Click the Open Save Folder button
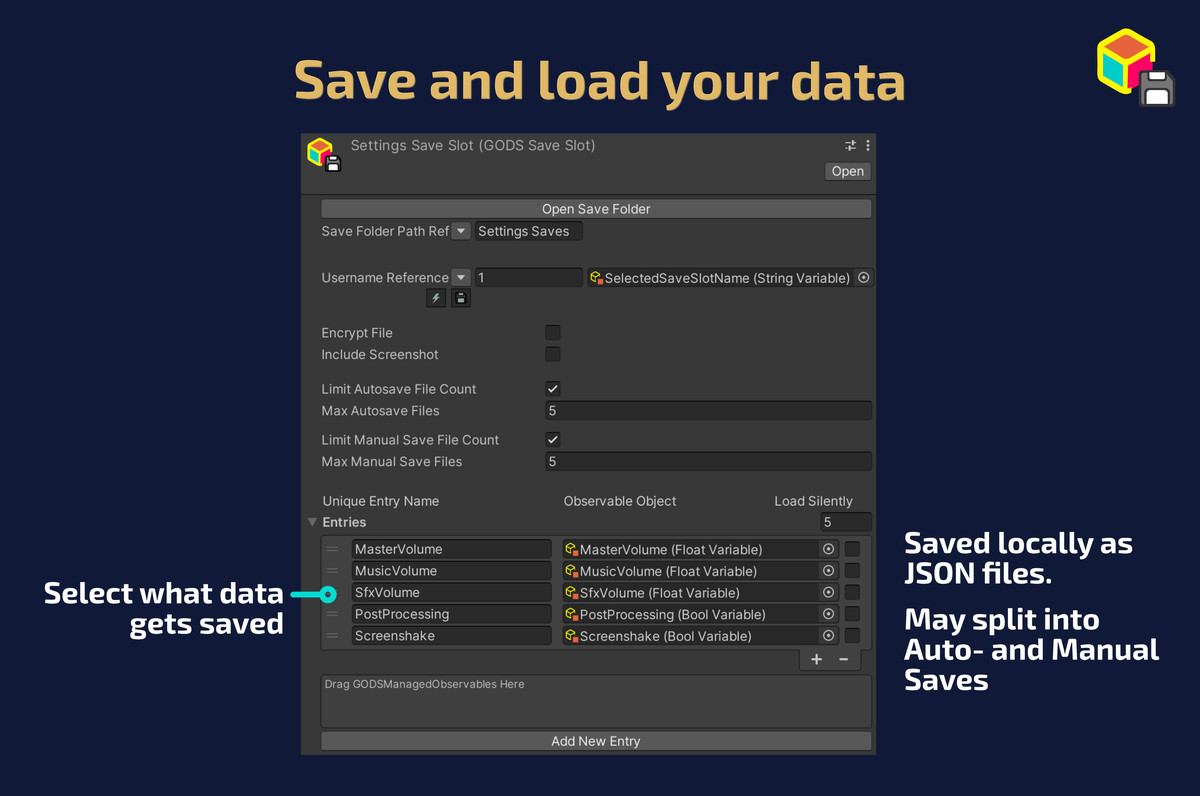This screenshot has height=796, width=1200. 596,209
